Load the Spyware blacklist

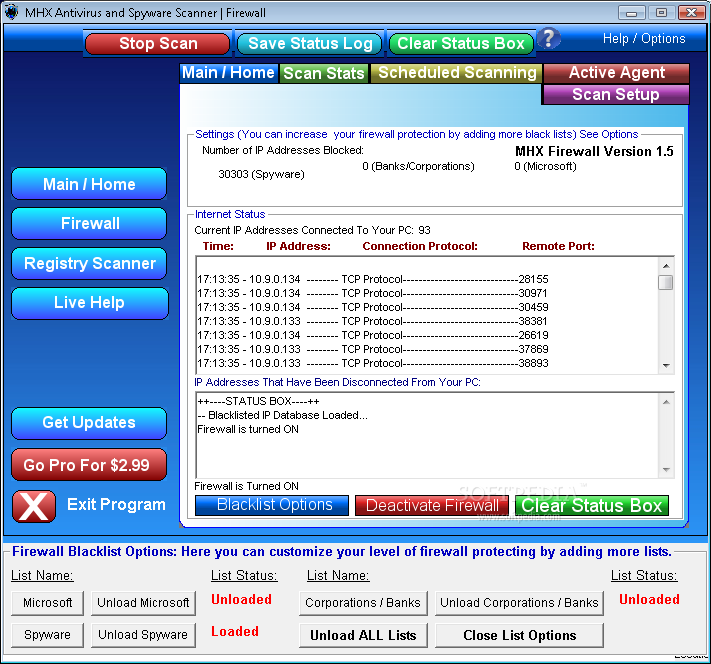coord(47,635)
